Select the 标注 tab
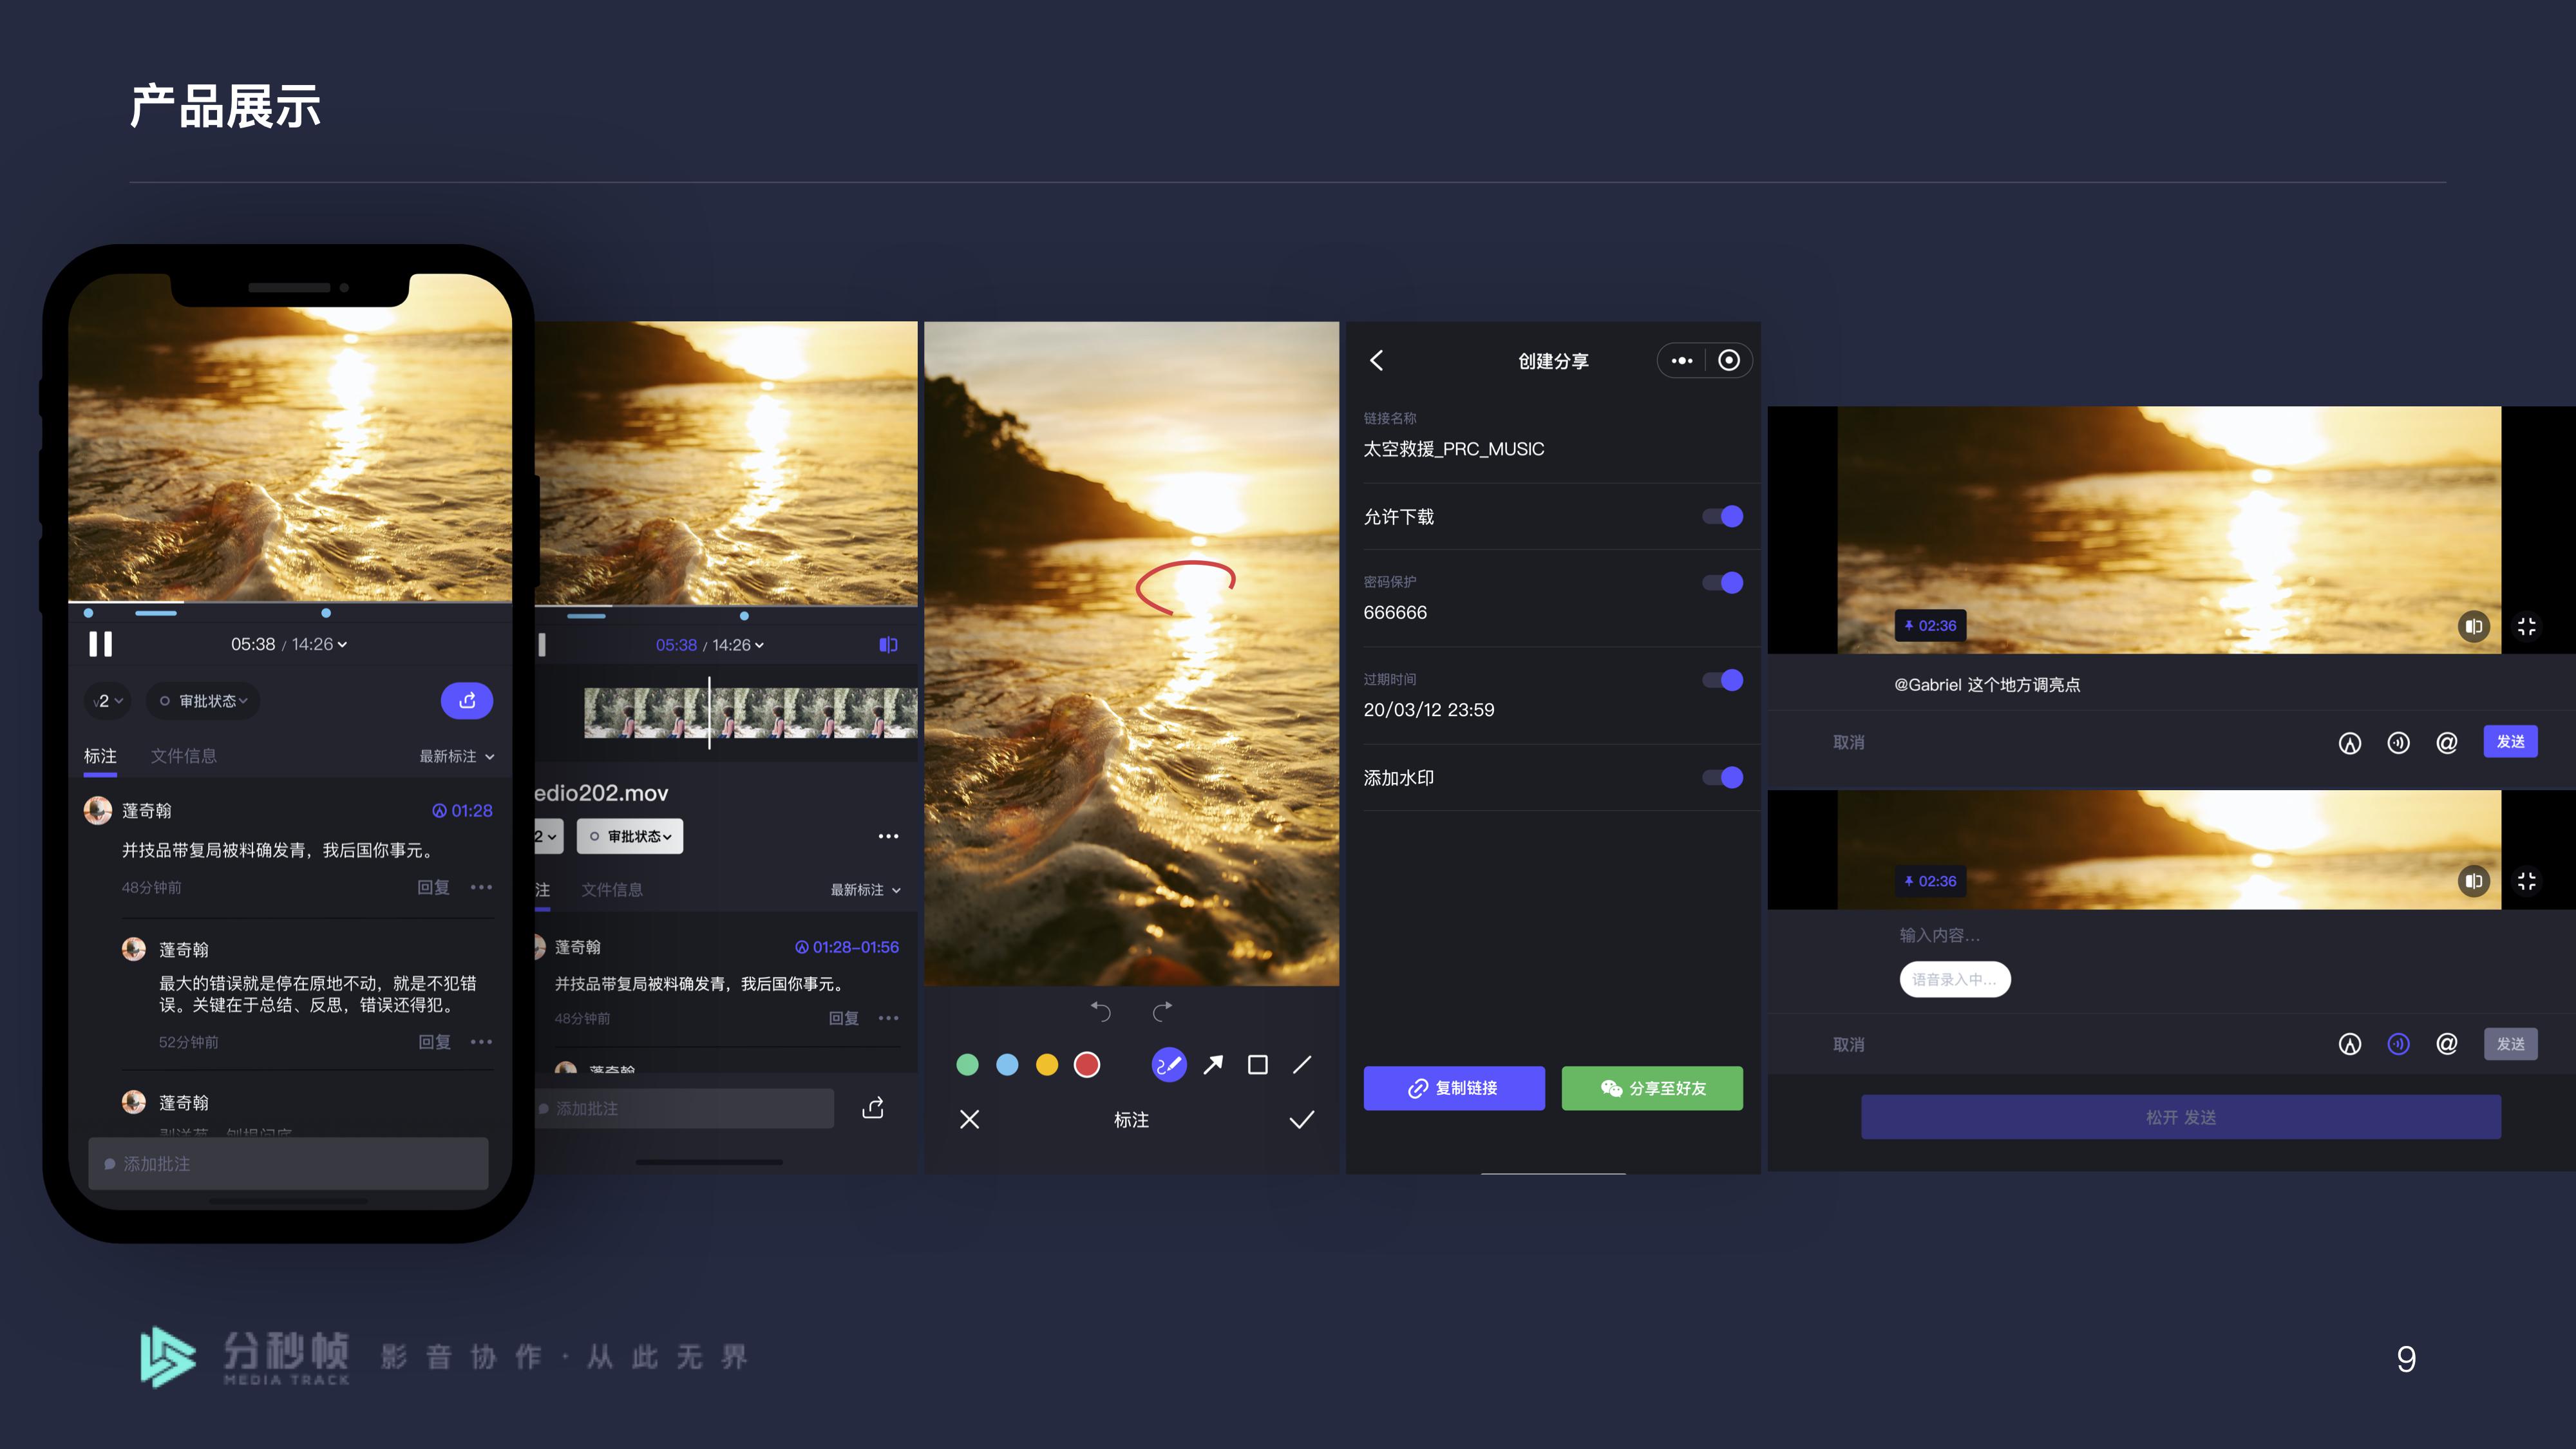This screenshot has width=2576, height=1449. tap(100, 756)
